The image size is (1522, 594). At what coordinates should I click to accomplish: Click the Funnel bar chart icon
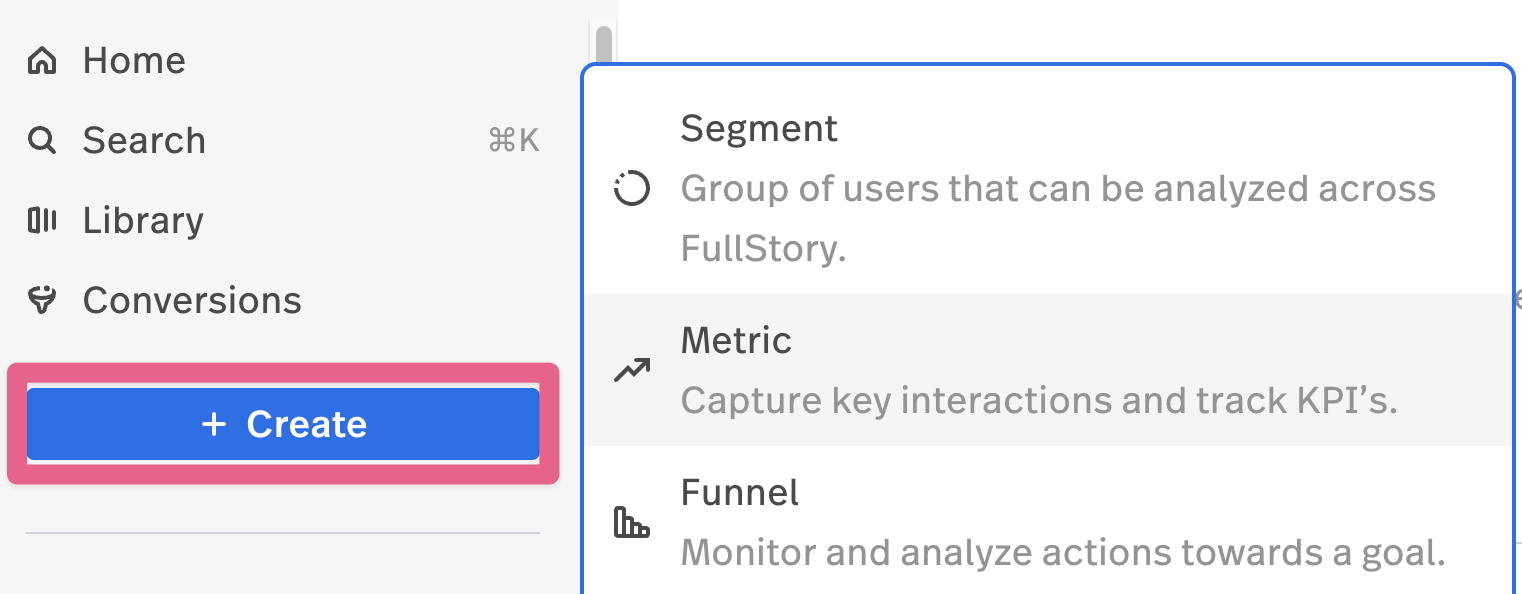coord(631,522)
